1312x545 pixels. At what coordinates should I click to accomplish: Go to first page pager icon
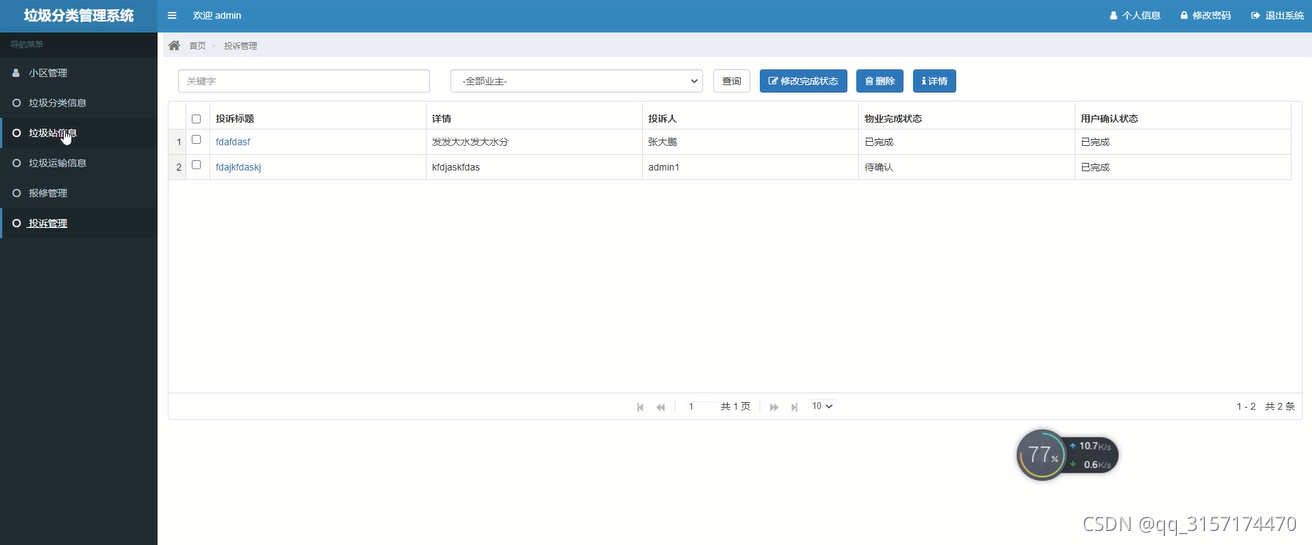(640, 407)
